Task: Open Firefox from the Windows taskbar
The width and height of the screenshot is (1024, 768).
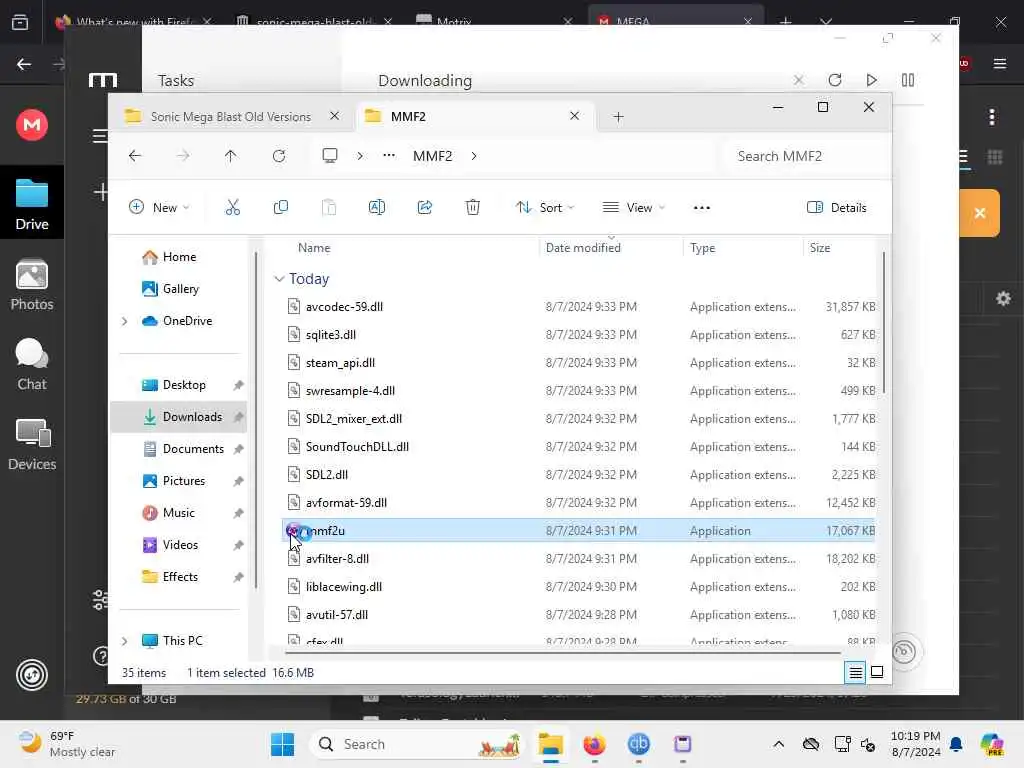Action: click(x=594, y=744)
